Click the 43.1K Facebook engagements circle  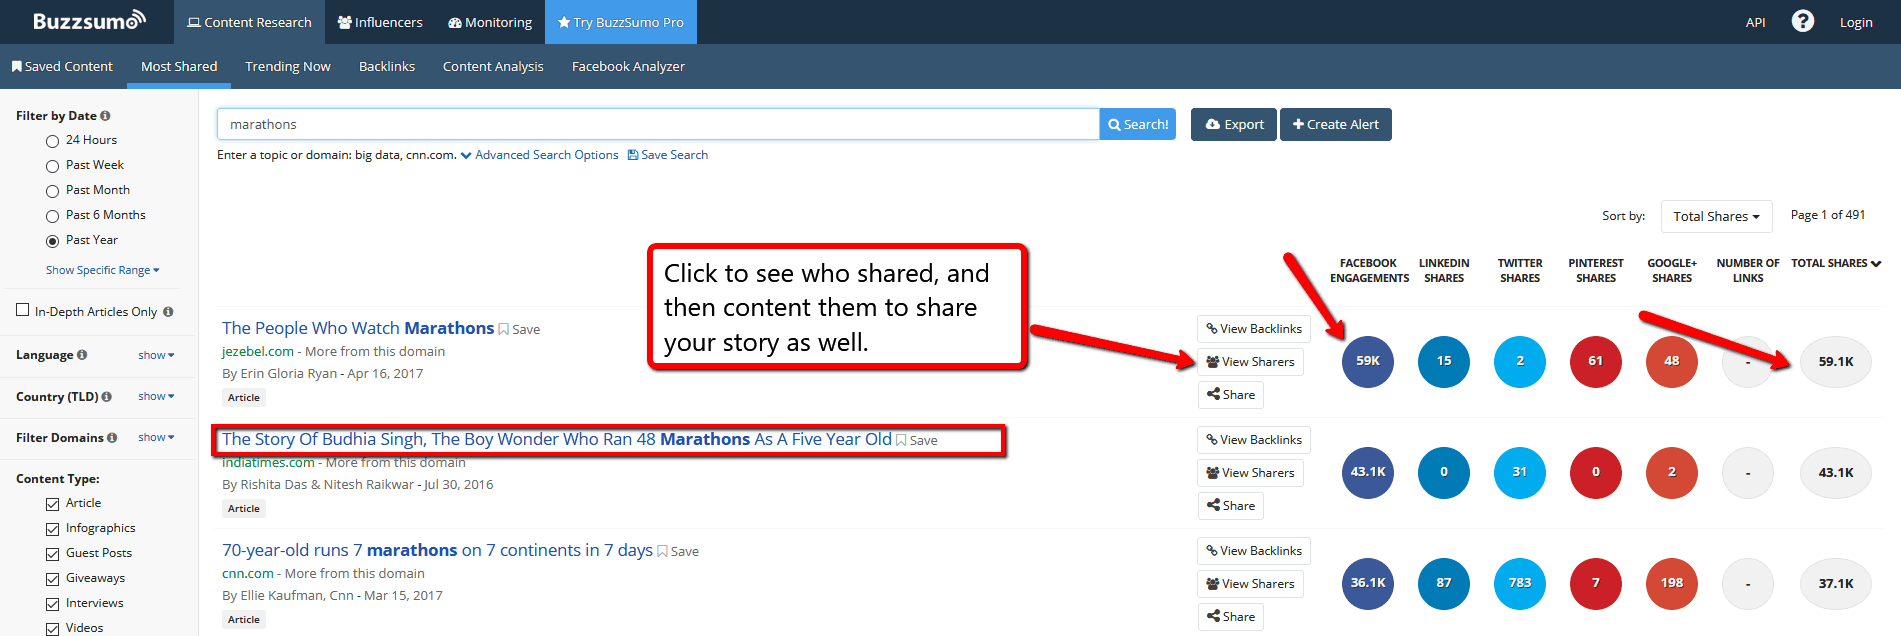click(1368, 472)
